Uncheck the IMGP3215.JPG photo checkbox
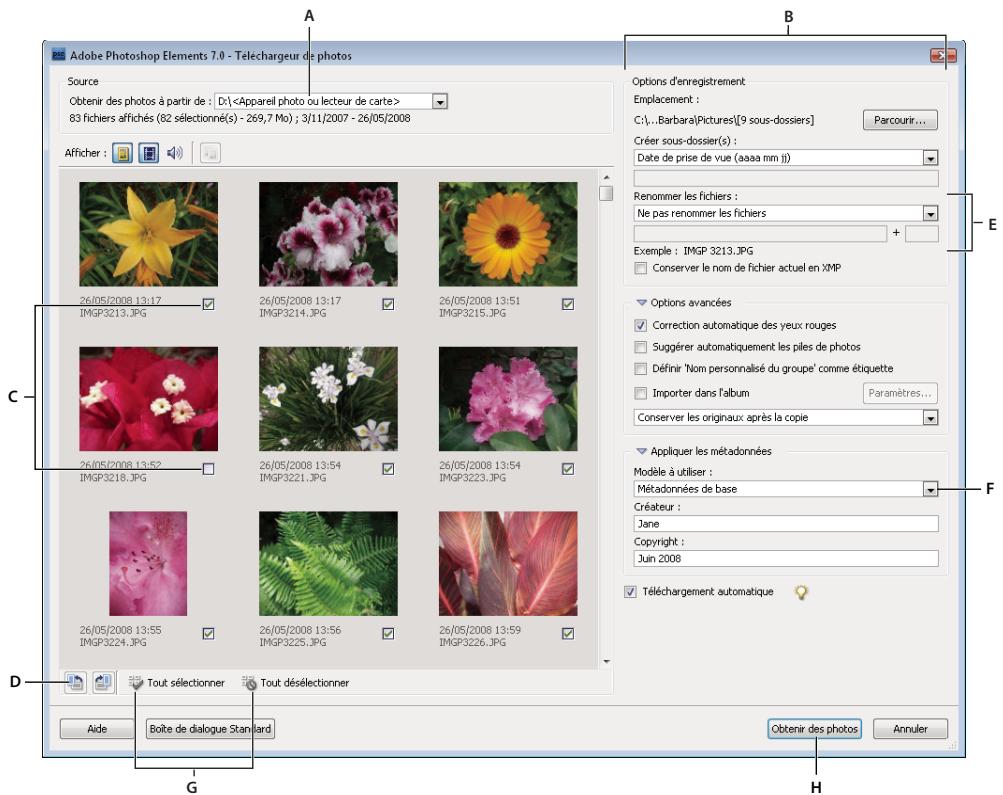Screen dimensions: 1003x795 (x=568, y=304)
